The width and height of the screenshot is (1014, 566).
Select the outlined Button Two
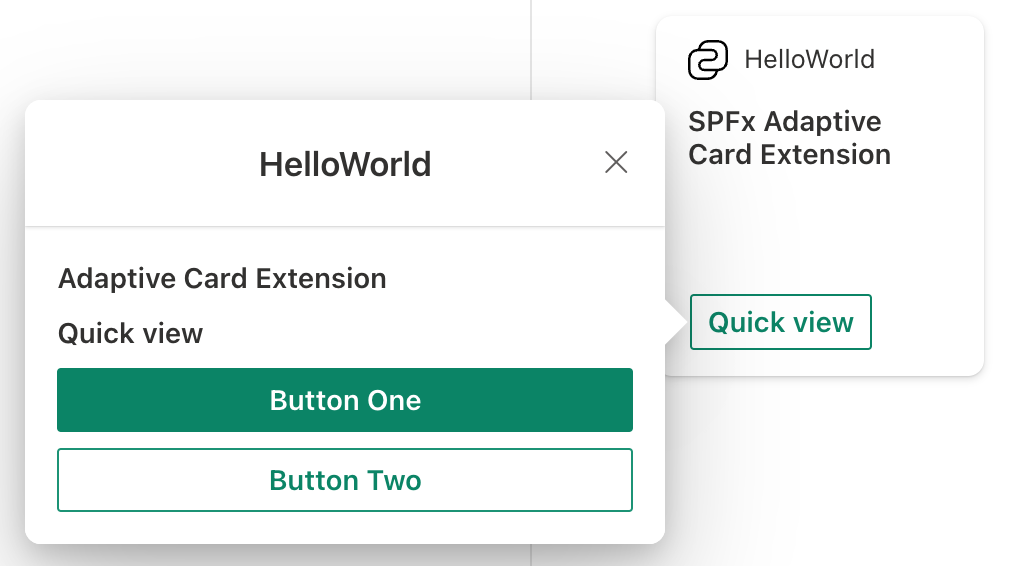click(345, 480)
